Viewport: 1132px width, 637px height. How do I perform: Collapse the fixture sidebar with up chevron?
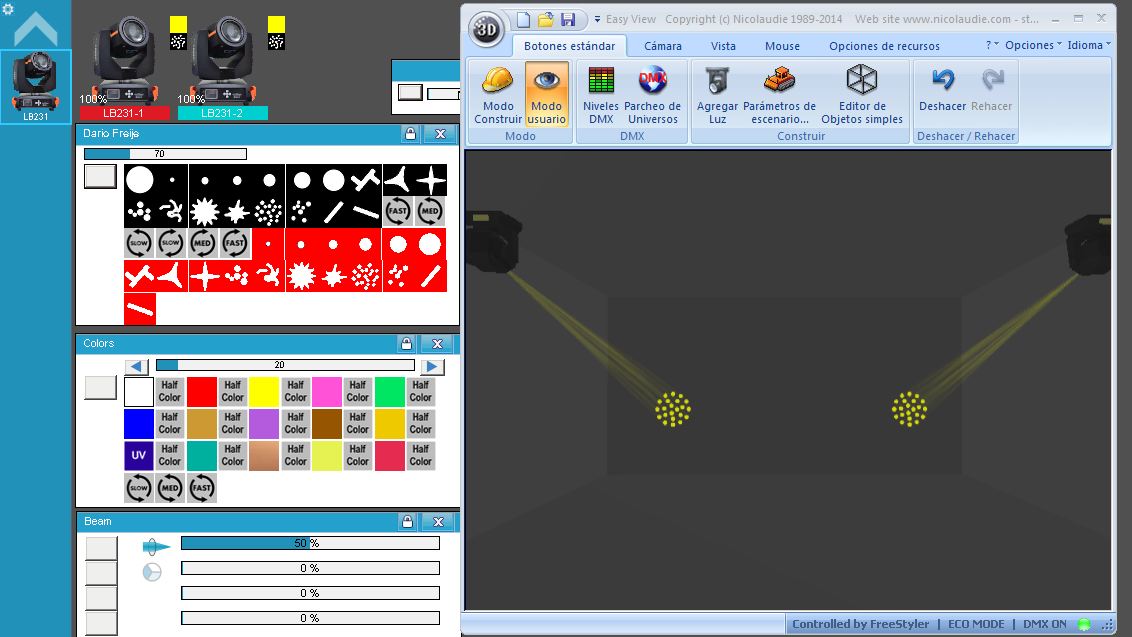click(x=35, y=29)
